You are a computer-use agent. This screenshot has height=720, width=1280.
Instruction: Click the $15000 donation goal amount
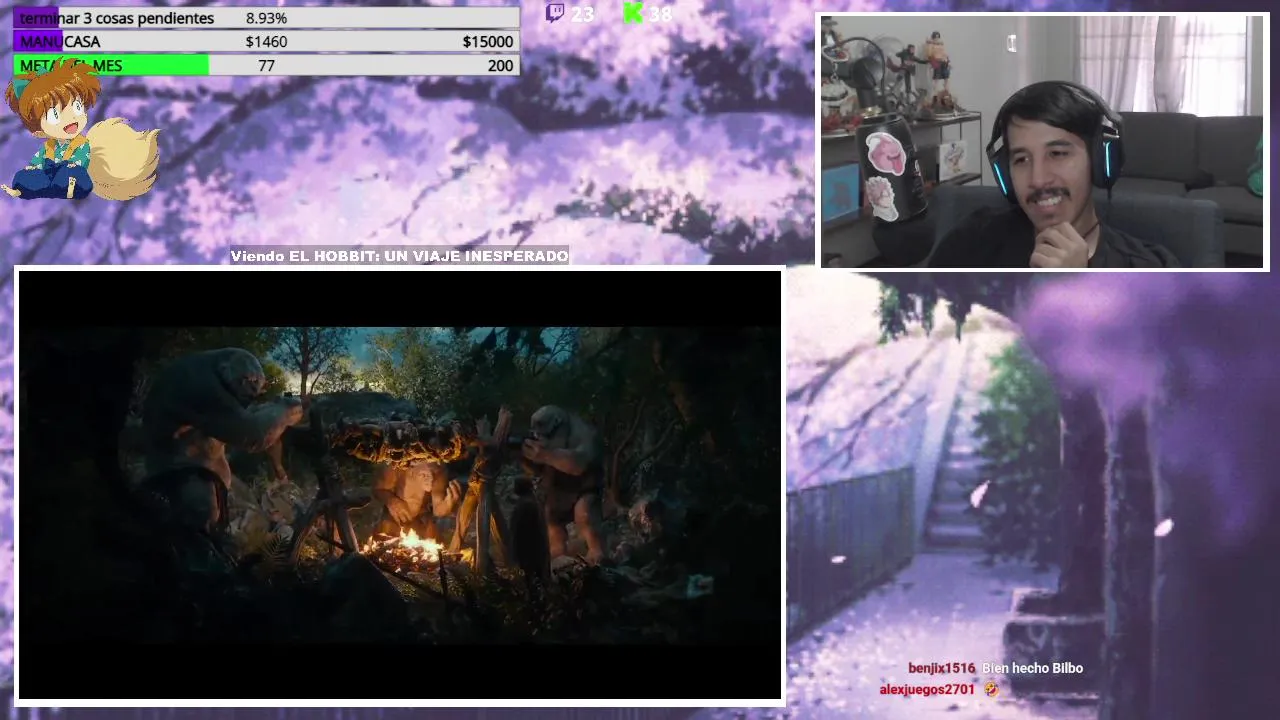pos(488,42)
